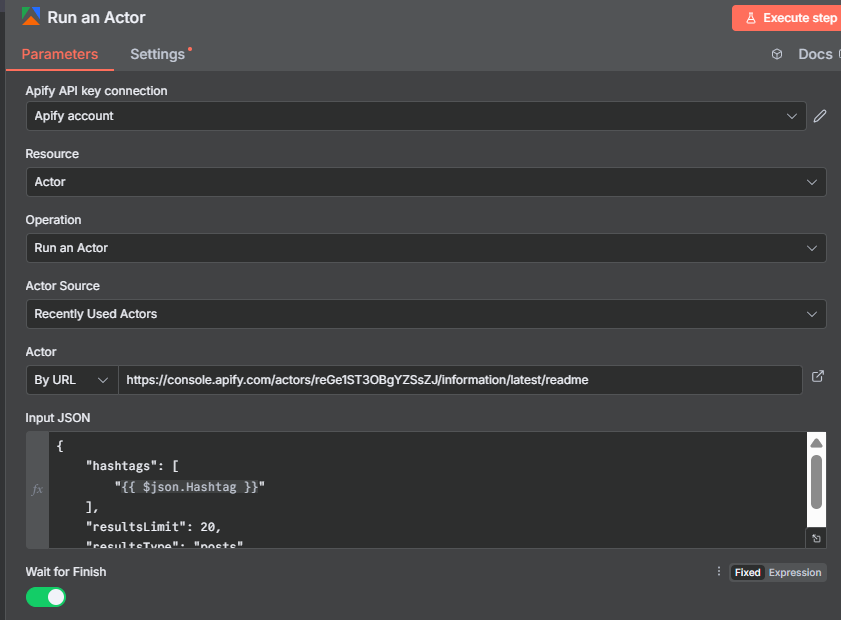The image size is (841, 620).
Task: Switch to the Settings tab
Action: tap(158, 54)
